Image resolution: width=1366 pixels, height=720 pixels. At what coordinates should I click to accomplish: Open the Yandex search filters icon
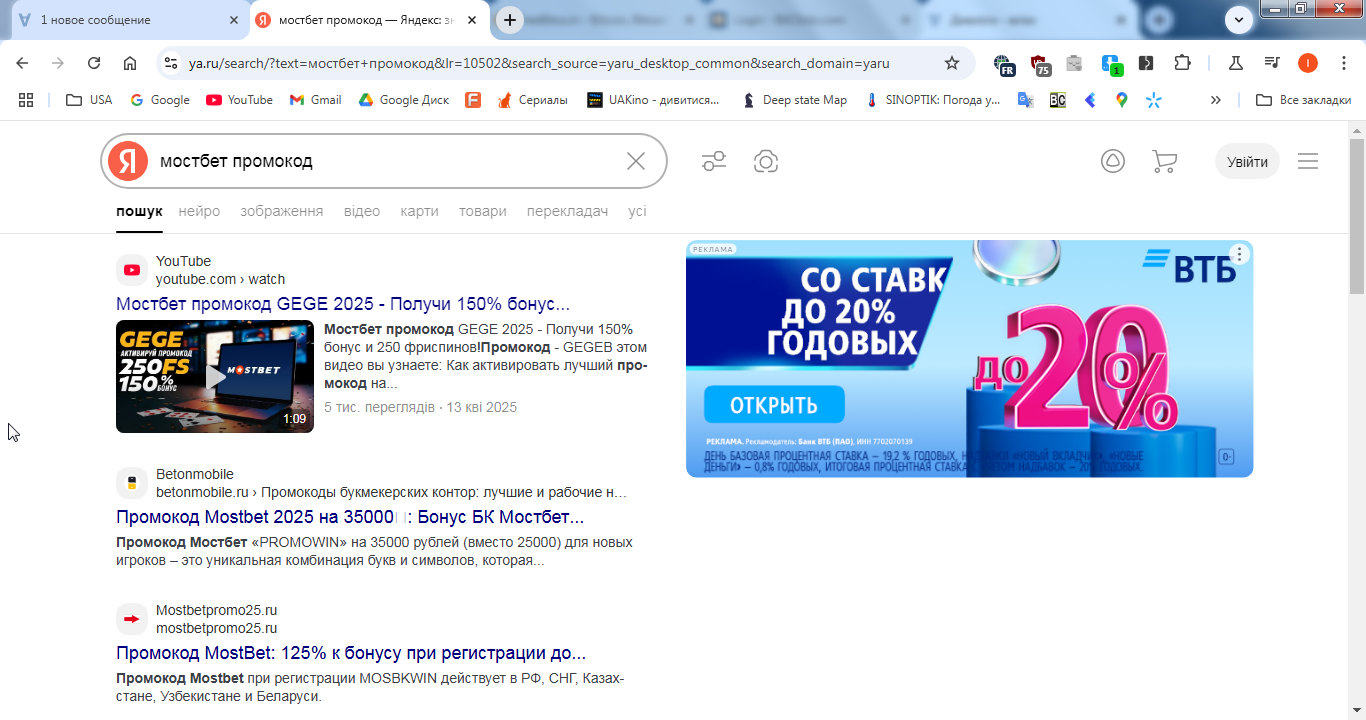pos(714,161)
